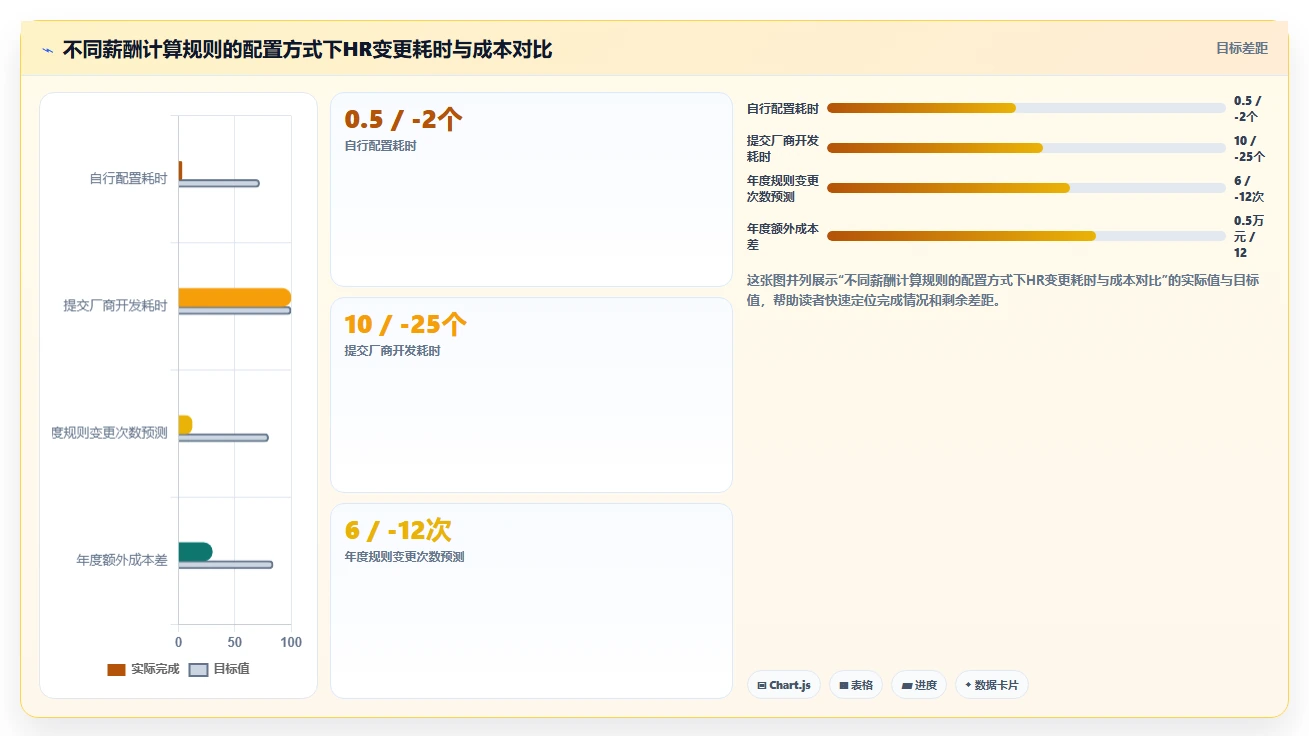Click the gray target bar for 规则变更次数预测
Screen dimensions: 1309x736
click(223, 438)
